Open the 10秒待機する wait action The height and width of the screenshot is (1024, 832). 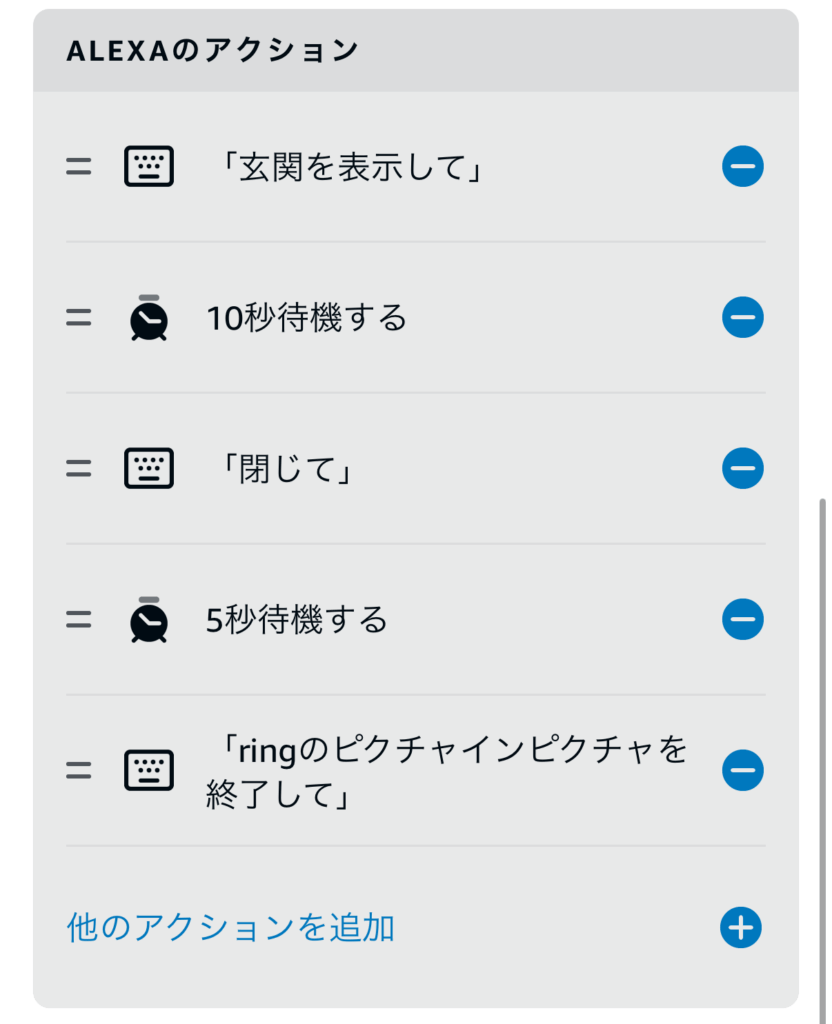tap(307, 318)
